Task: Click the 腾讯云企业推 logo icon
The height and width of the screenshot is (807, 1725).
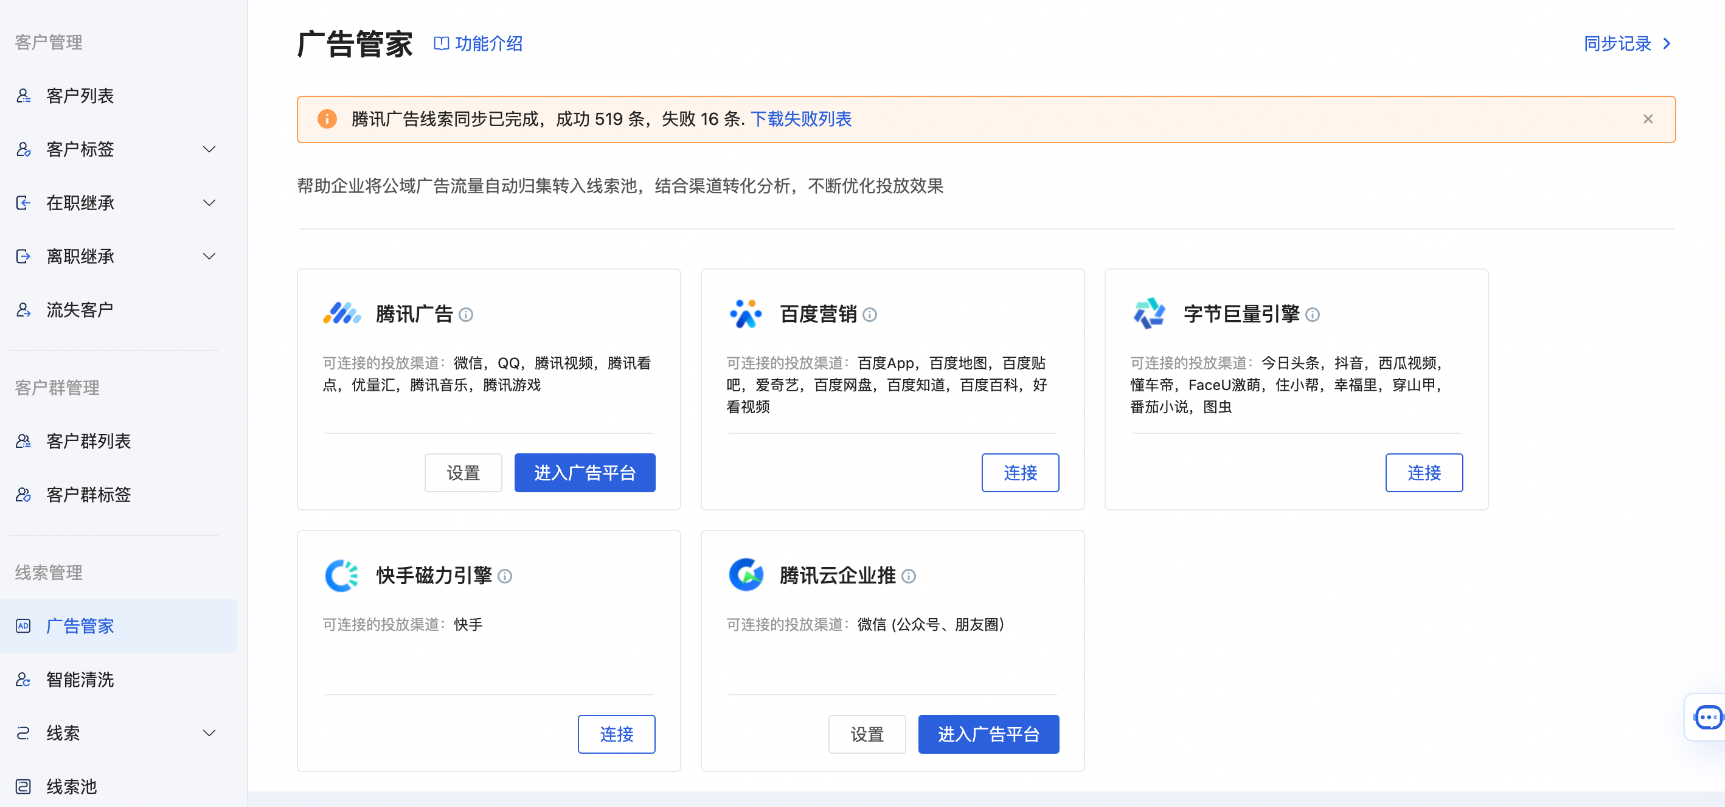Action: pos(746,575)
